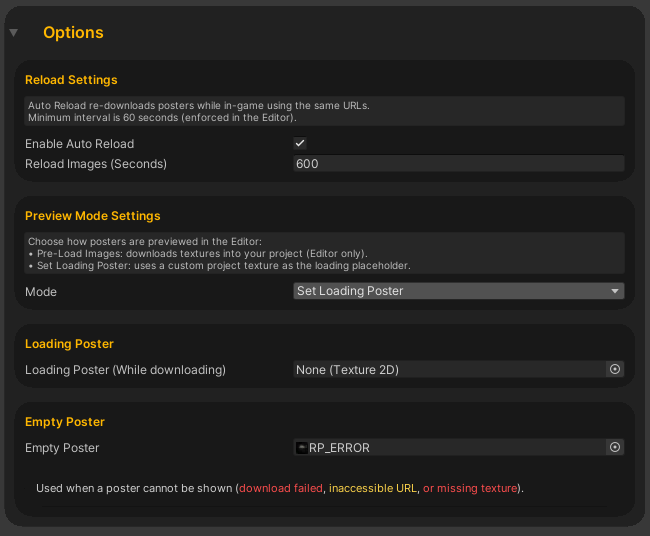
Task: Click the red 'download failed' text
Action: 281,489
